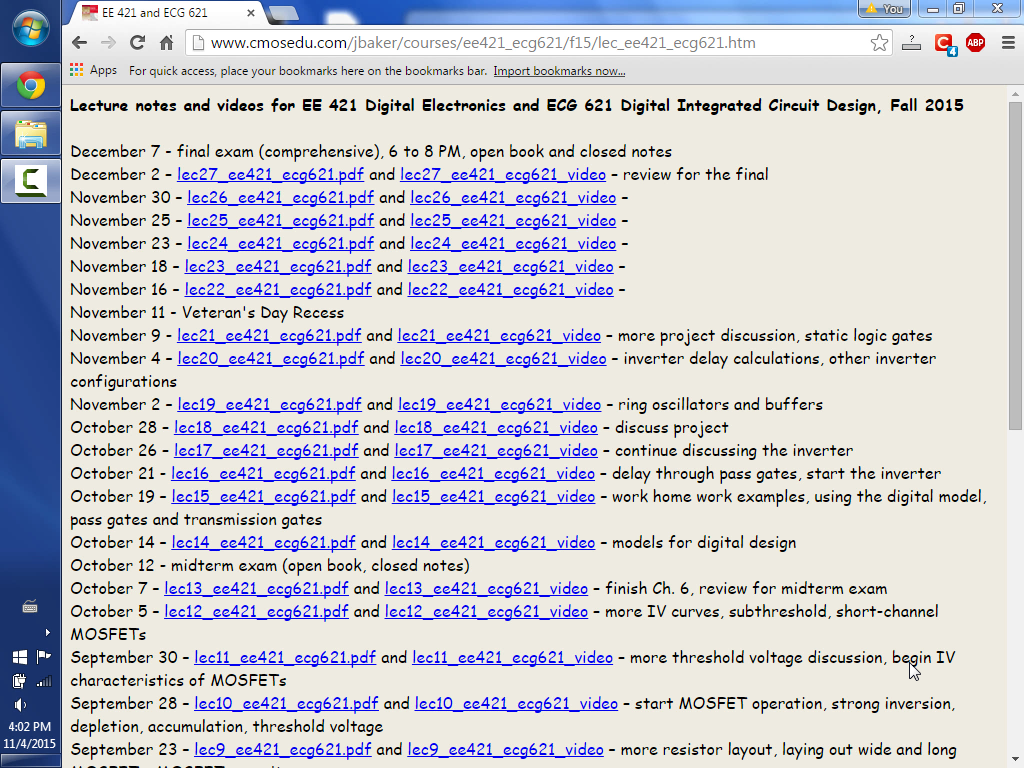1024x768 pixels.
Task: Open lec14_ee421_ecg621_video link
Action: coord(493,542)
